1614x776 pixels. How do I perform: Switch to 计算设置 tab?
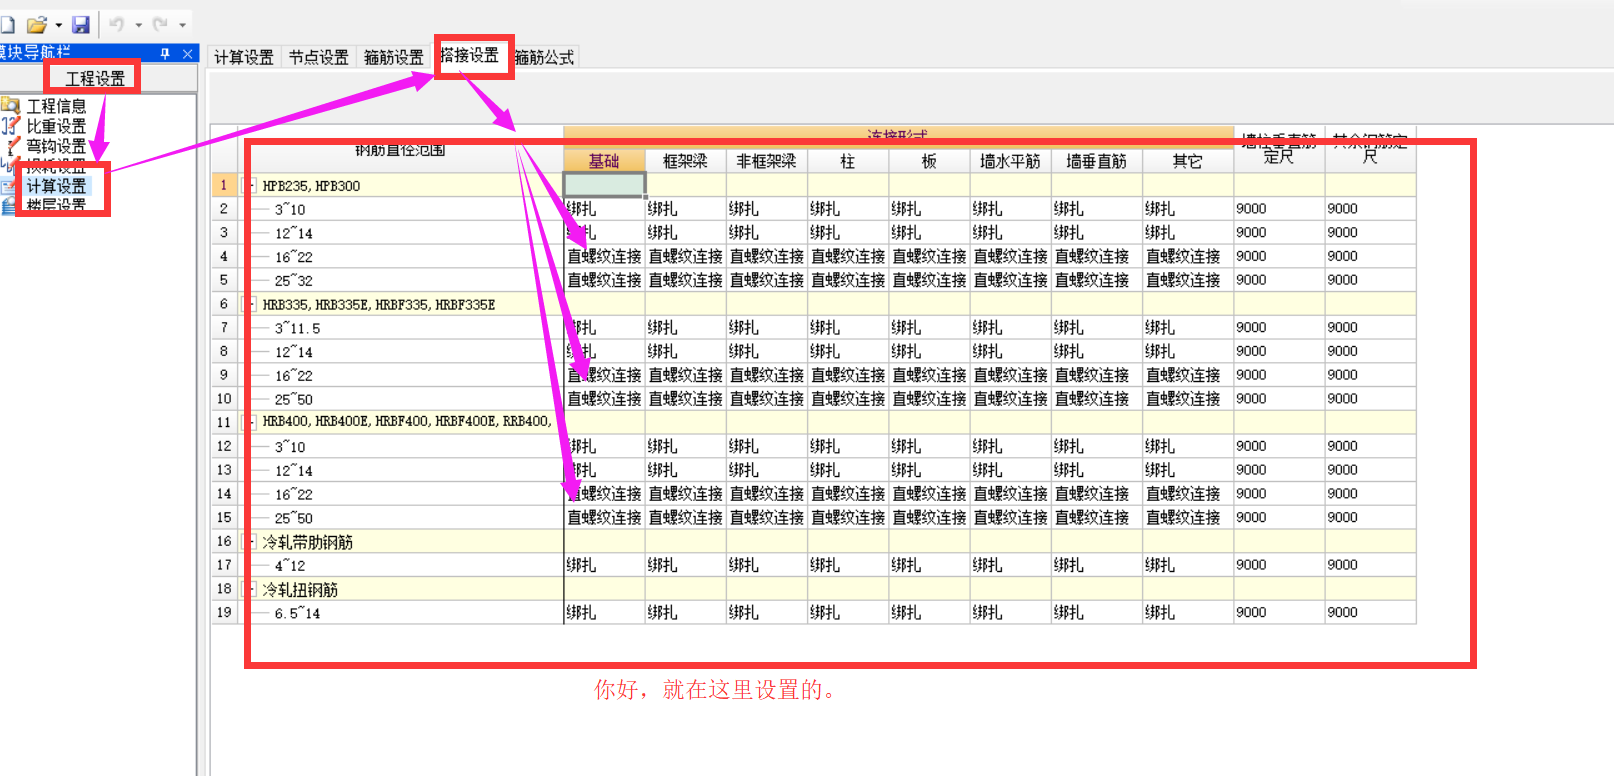tap(244, 58)
